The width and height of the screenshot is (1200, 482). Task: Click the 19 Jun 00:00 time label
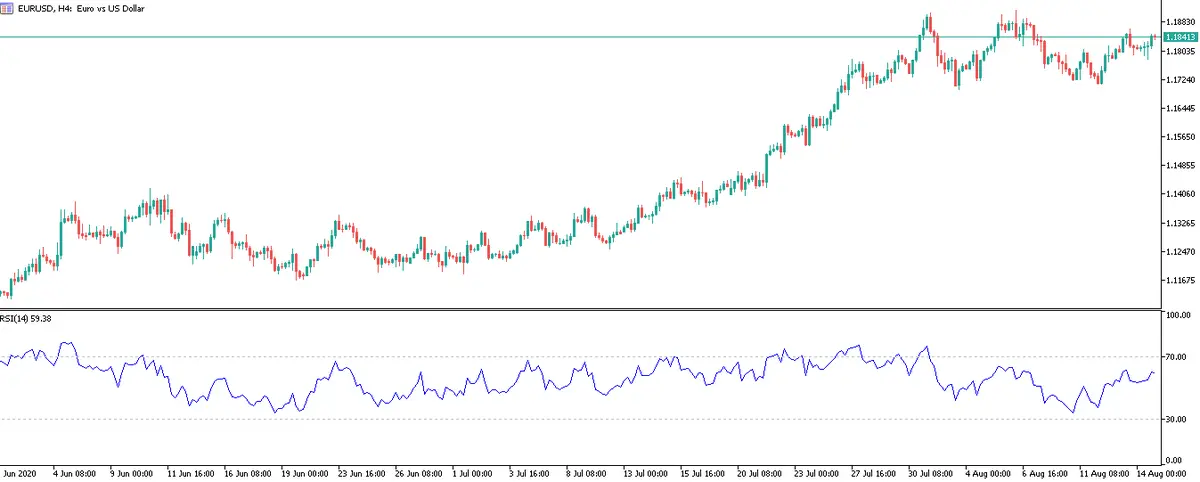303,471
